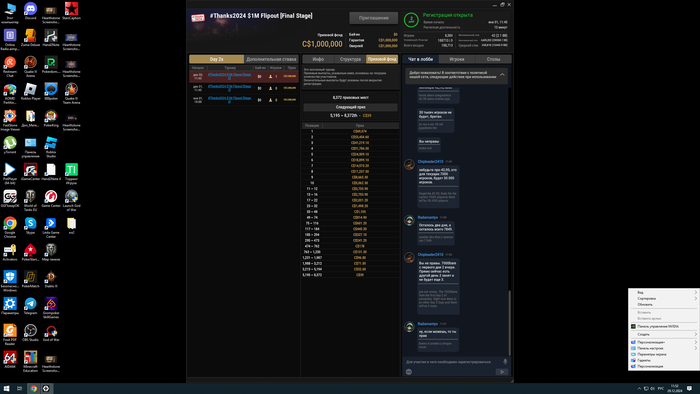Collapse the chat welcome notice
The height and width of the screenshot is (394, 700).
[502, 75]
